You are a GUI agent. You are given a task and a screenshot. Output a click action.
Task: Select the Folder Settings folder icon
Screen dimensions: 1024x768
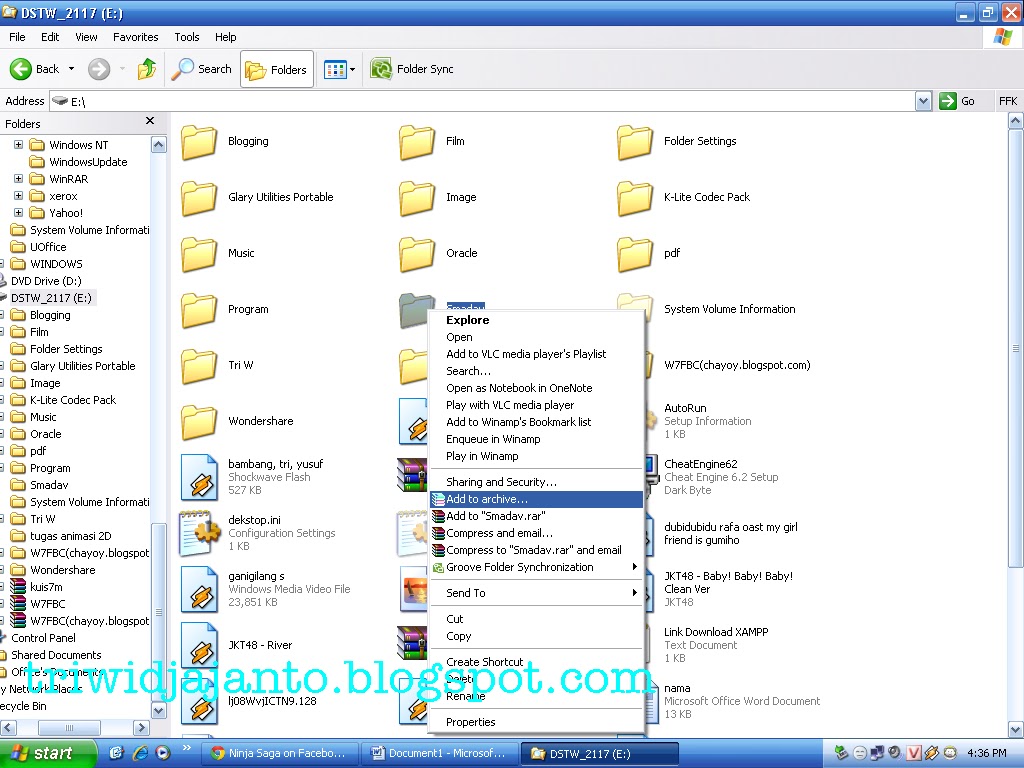tap(635, 142)
